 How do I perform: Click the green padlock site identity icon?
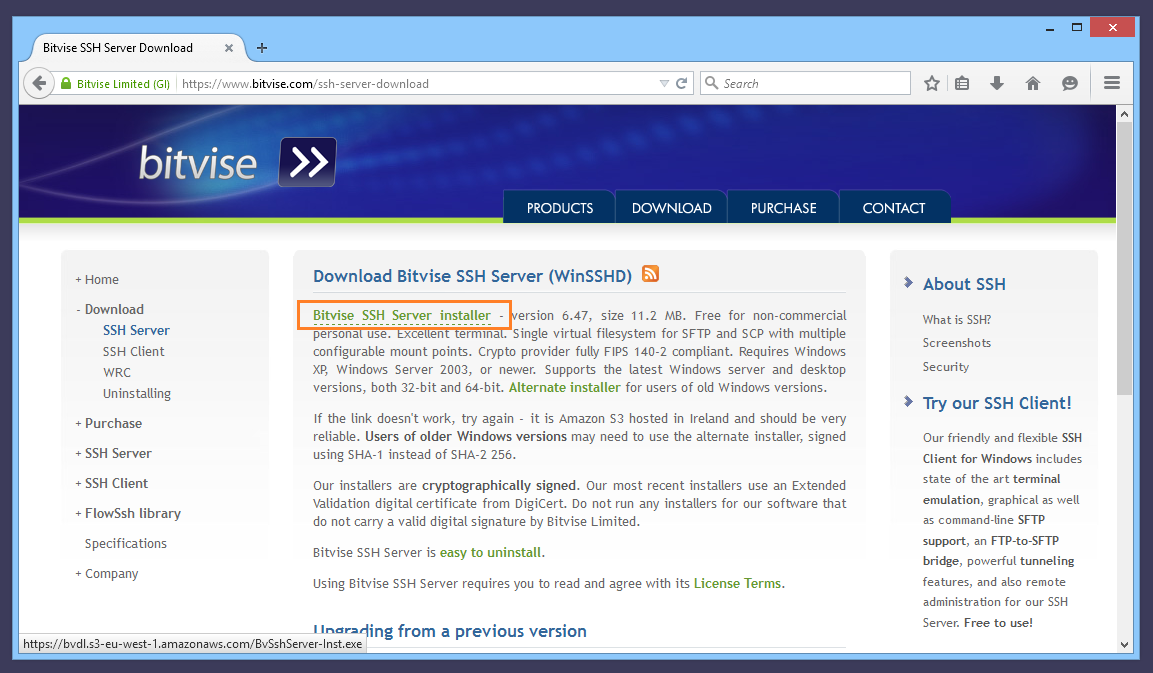click(66, 83)
